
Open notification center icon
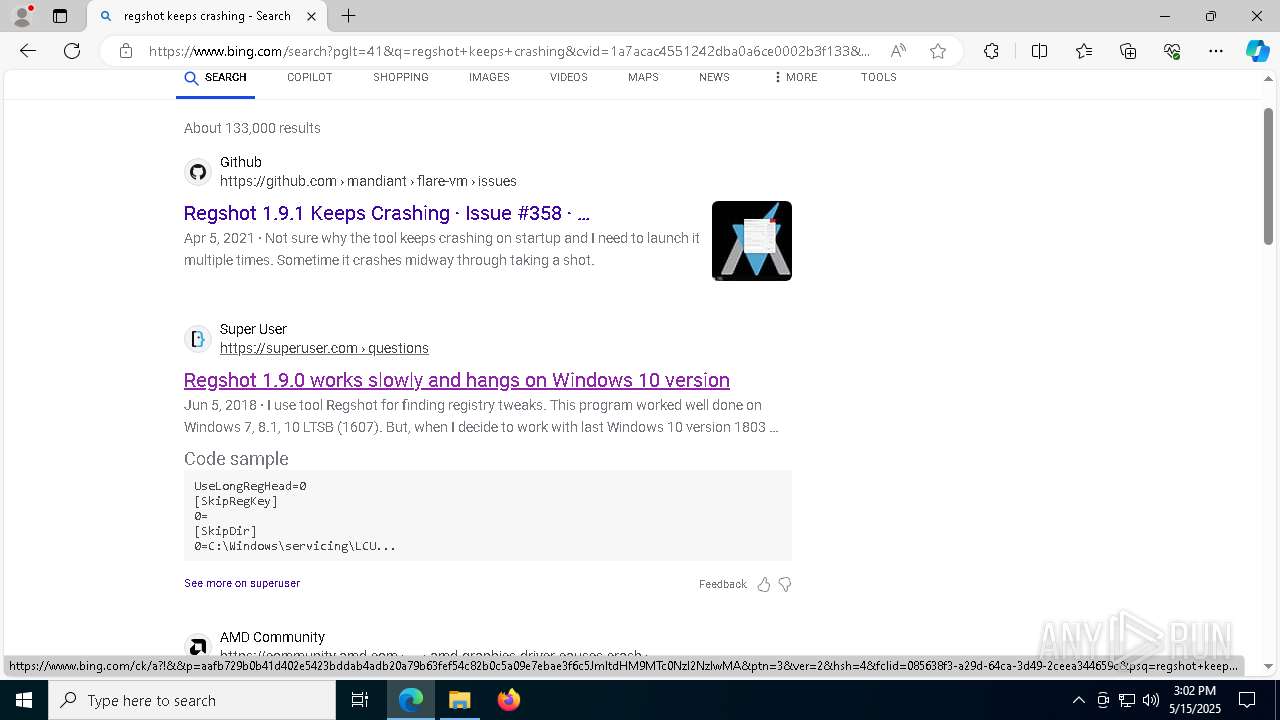coord(1247,700)
